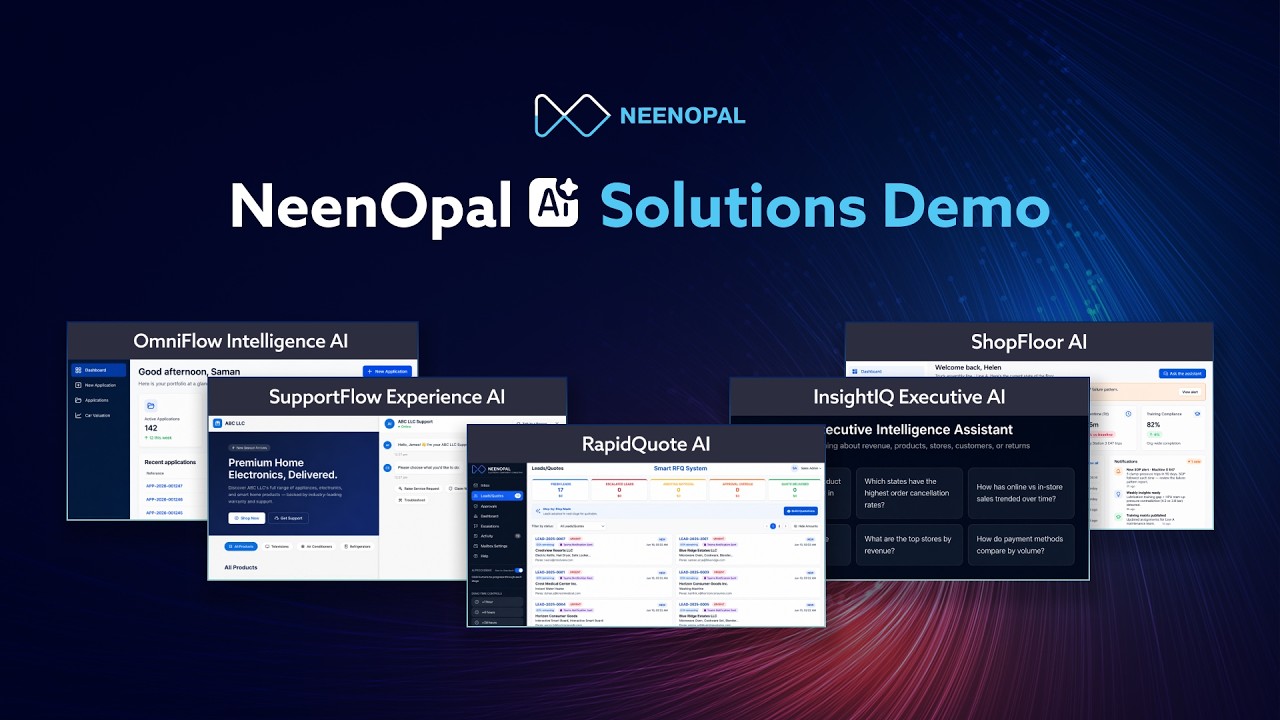Select question about payment methods by volume
Image resolution: width=1280 pixels, height=720 pixels.
coord(1021,545)
